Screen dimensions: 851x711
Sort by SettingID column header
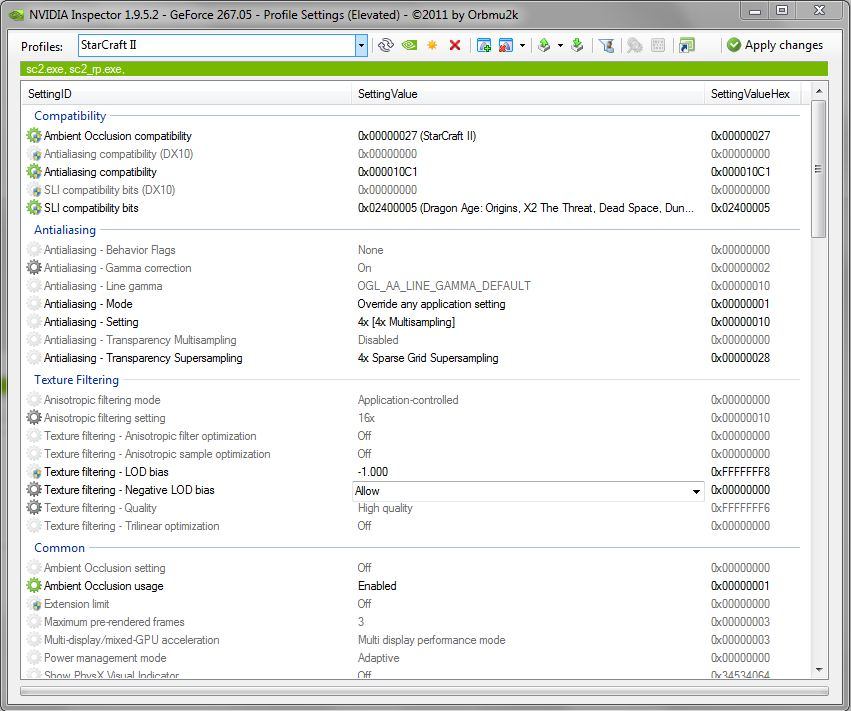click(x=186, y=94)
